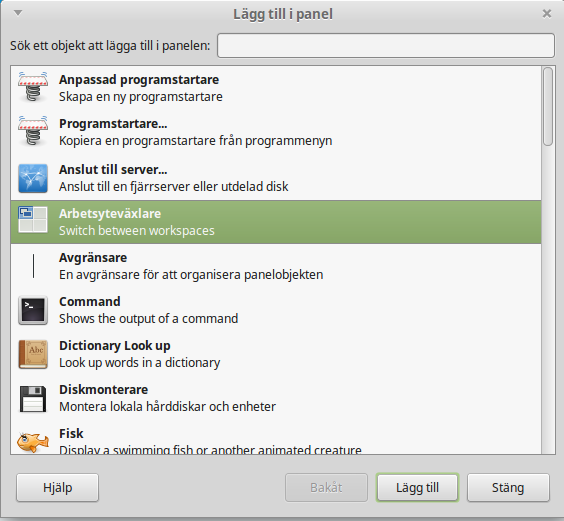564x521 pixels.
Task: Click the Lägg till button
Action: coord(417,488)
